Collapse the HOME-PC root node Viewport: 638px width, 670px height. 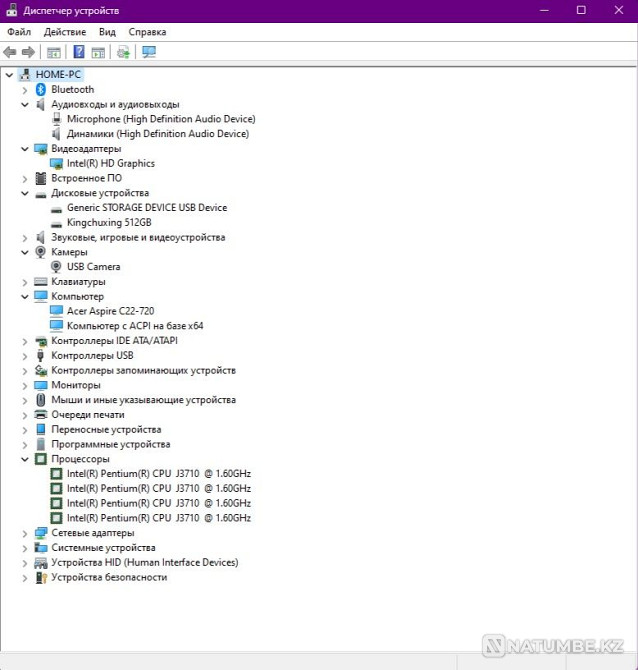[9, 75]
